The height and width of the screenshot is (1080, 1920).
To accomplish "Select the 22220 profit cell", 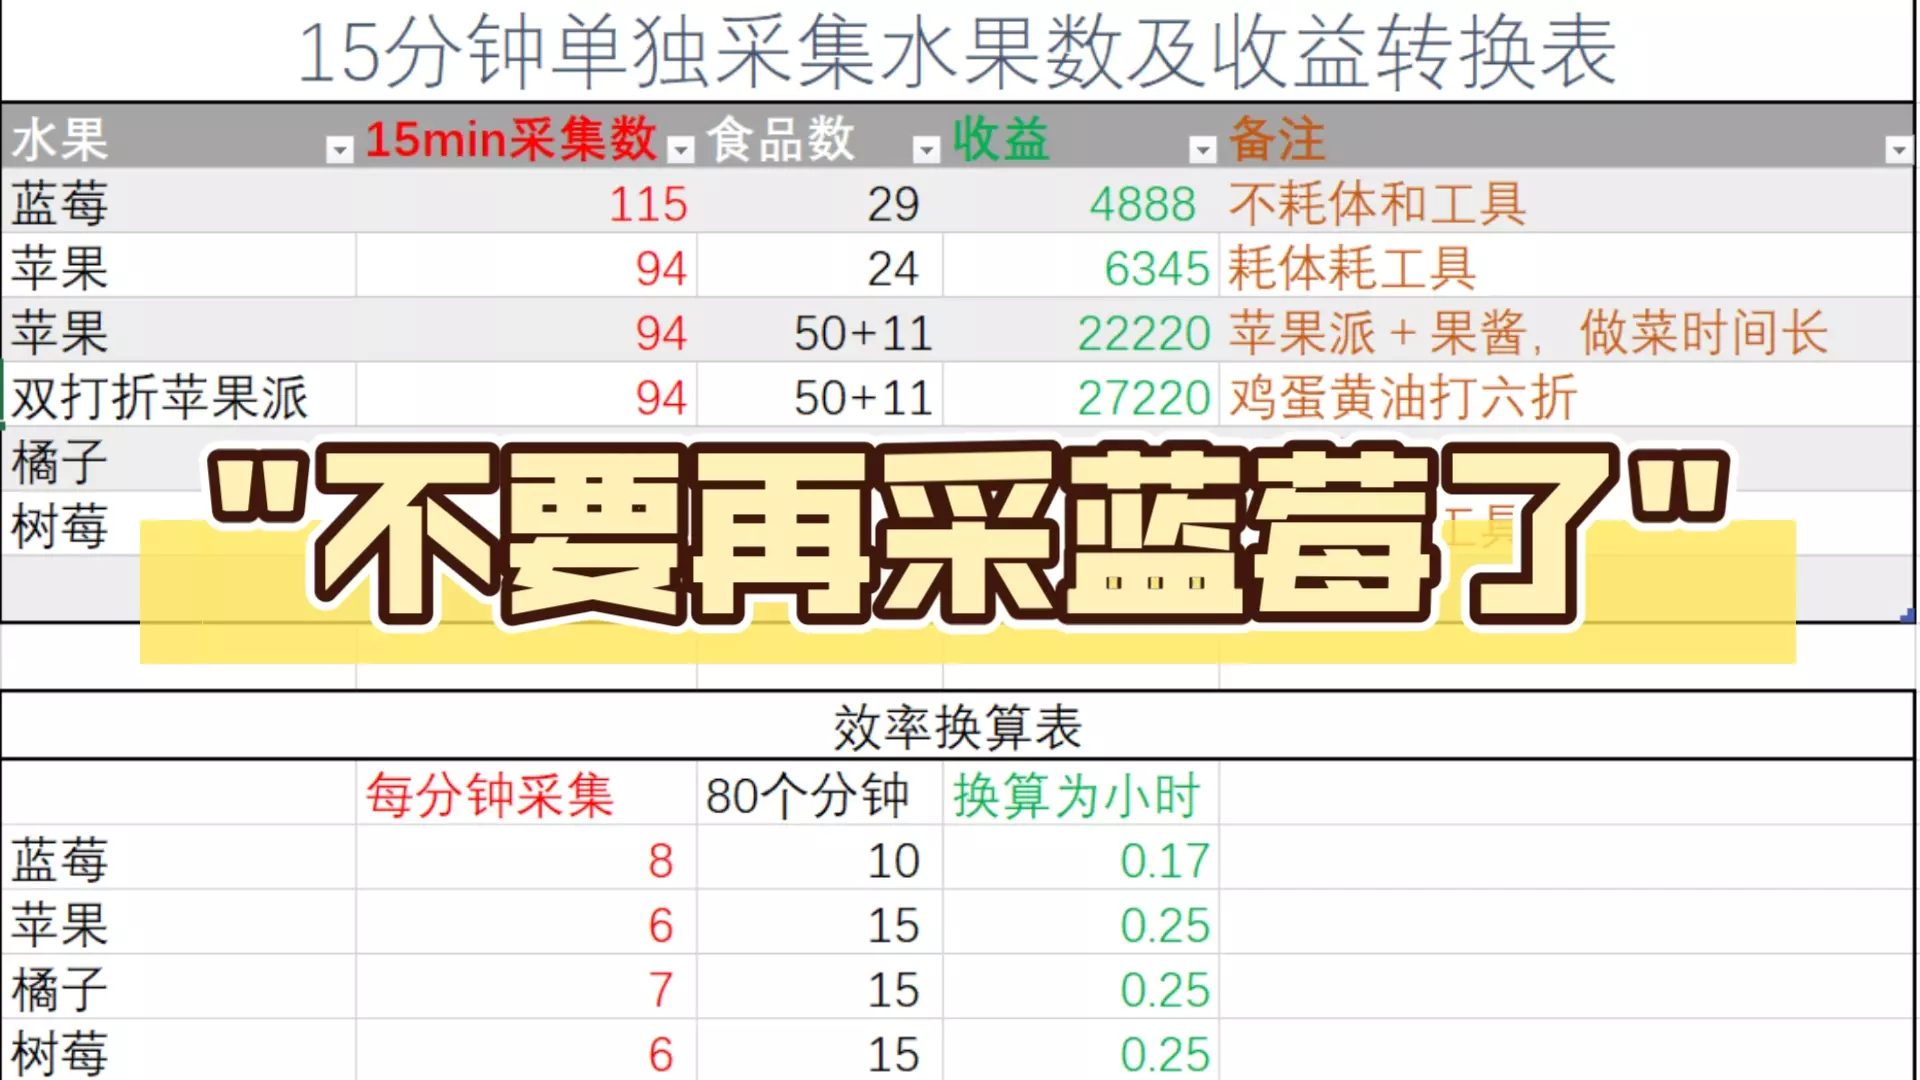I will [1143, 333].
